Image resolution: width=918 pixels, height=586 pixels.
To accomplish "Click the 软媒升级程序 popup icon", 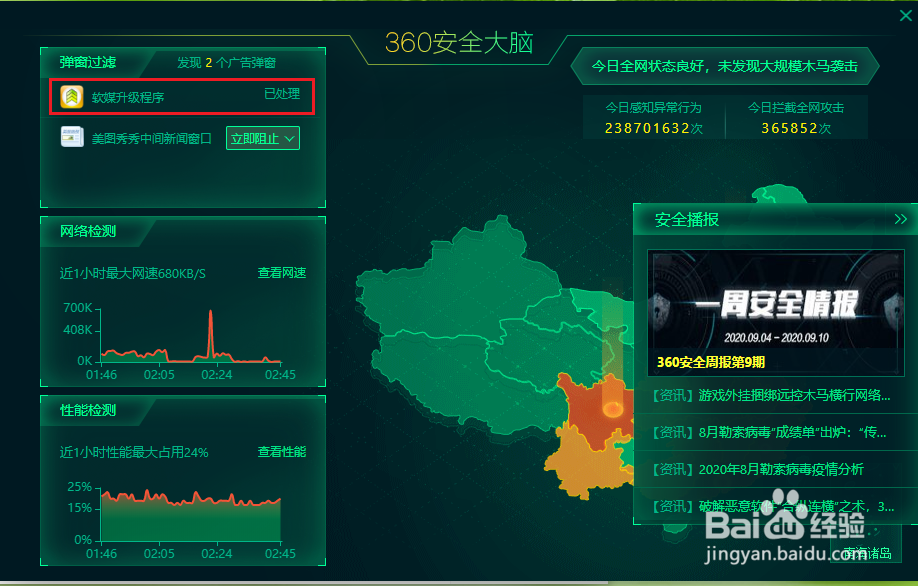I will click(71, 95).
